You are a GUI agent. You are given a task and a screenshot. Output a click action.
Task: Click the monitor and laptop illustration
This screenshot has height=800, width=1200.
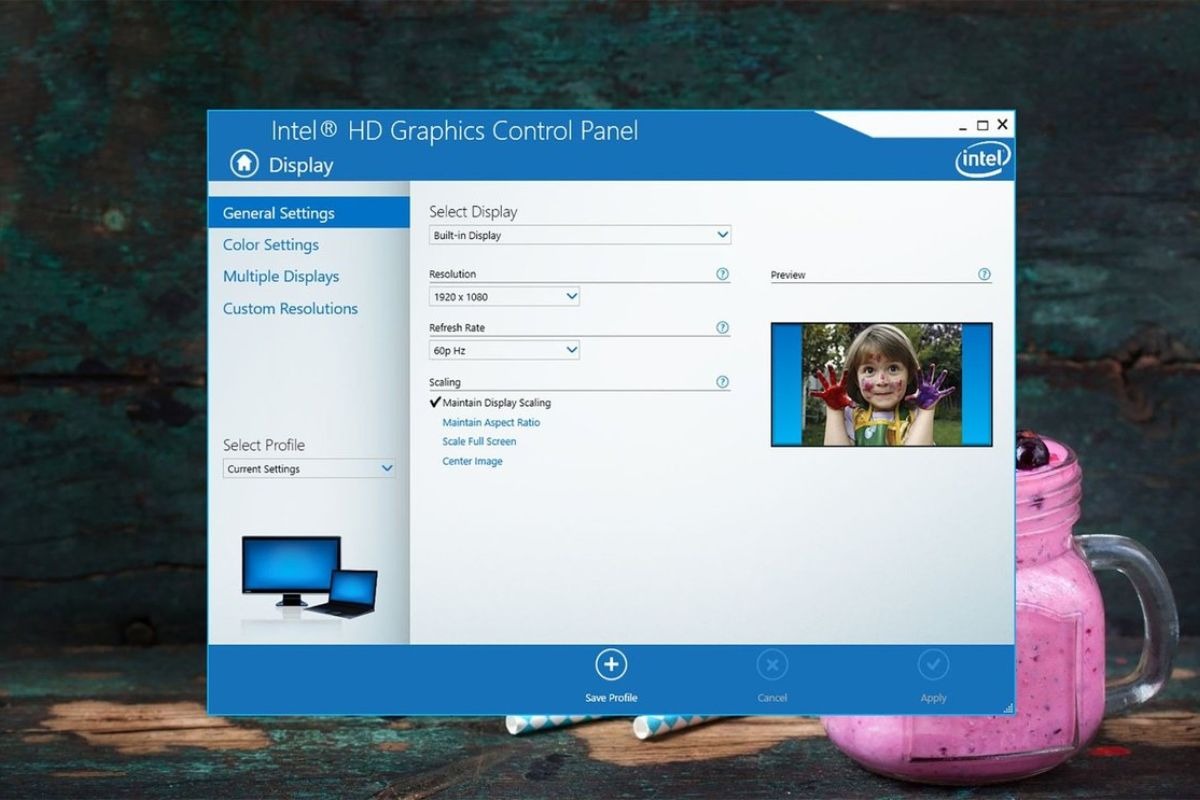309,578
